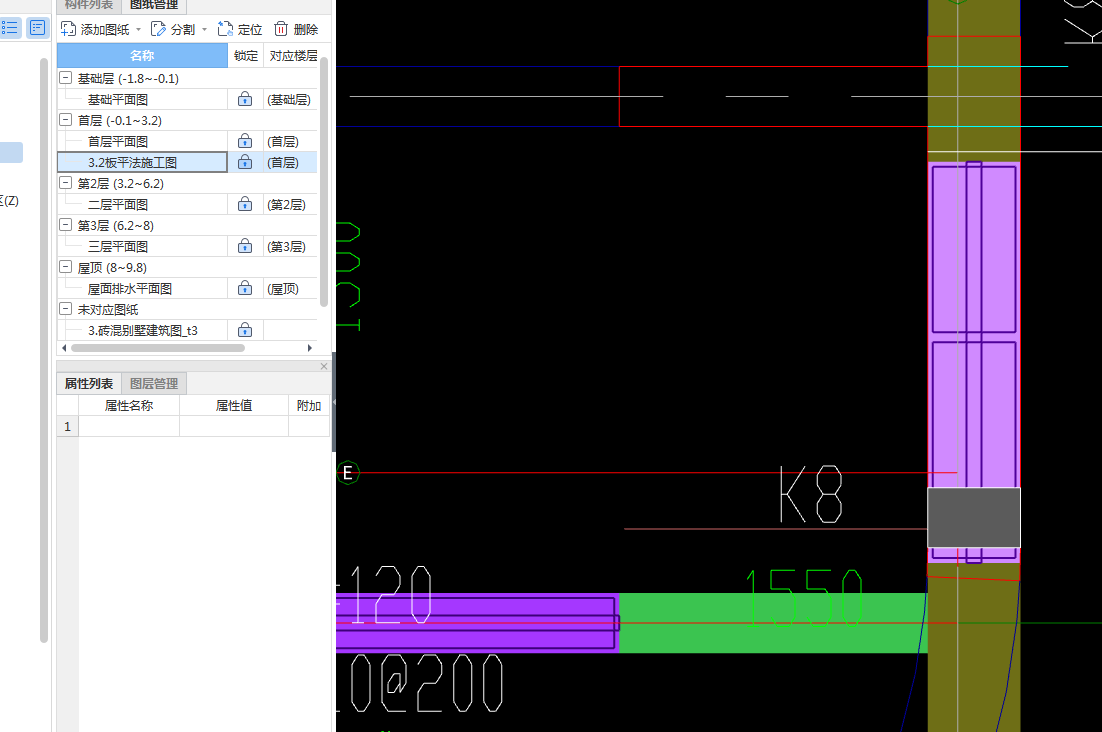Click the 对应楼层 column header

293,55
